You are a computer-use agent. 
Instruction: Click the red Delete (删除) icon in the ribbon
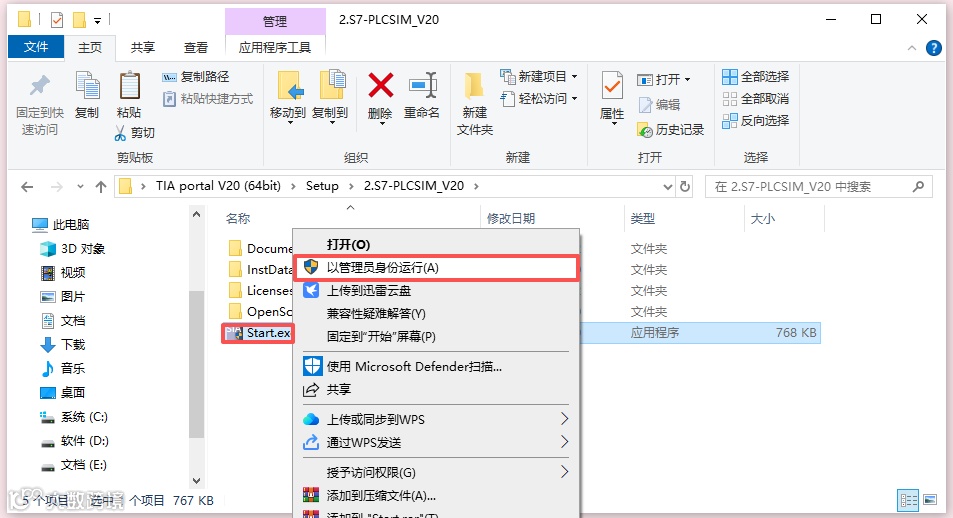coord(380,86)
